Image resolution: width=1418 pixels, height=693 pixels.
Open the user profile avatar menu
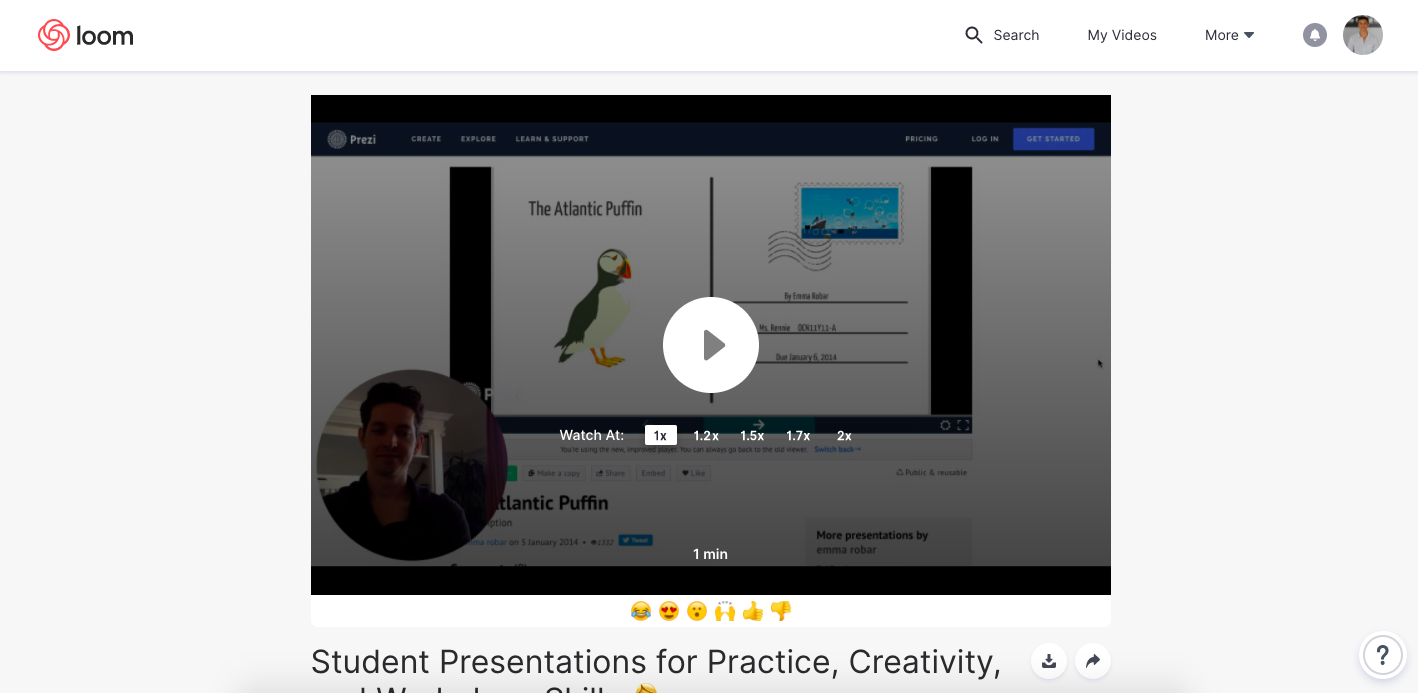click(1363, 35)
